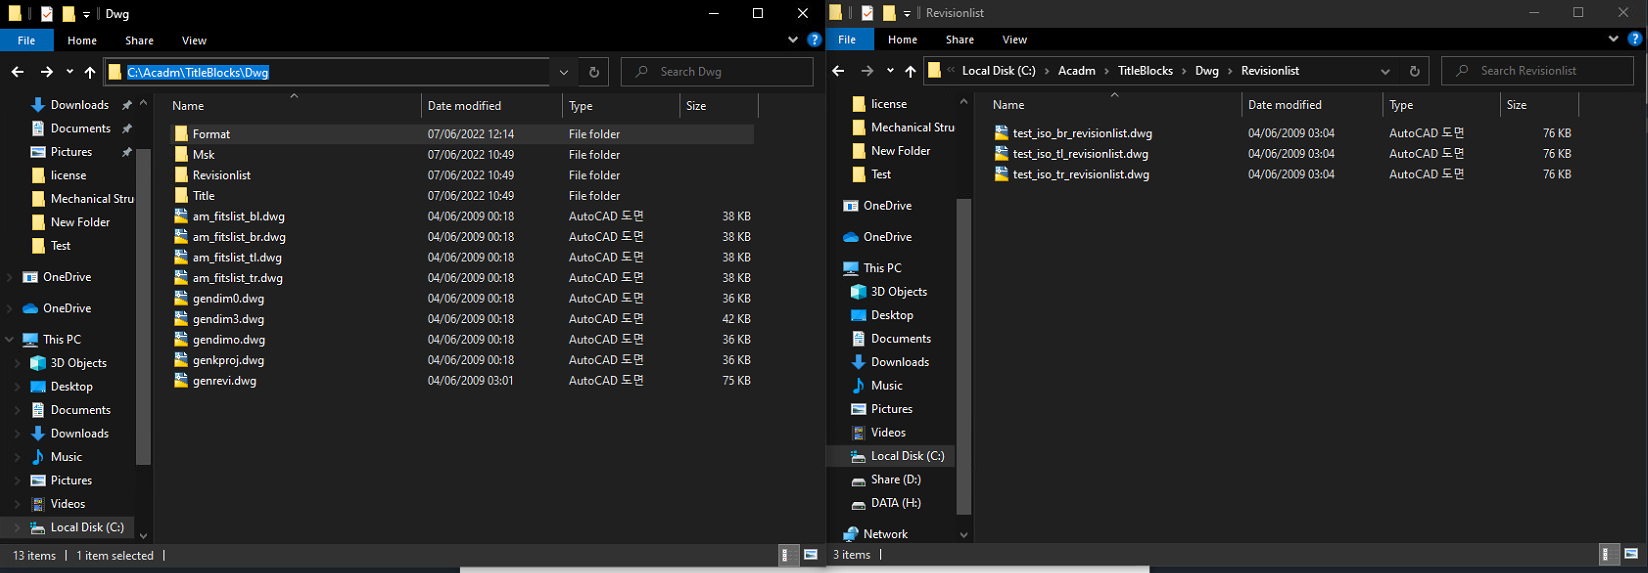Click Search Revisionlist input box
Screen dimensions: 1648x573
[1538, 71]
